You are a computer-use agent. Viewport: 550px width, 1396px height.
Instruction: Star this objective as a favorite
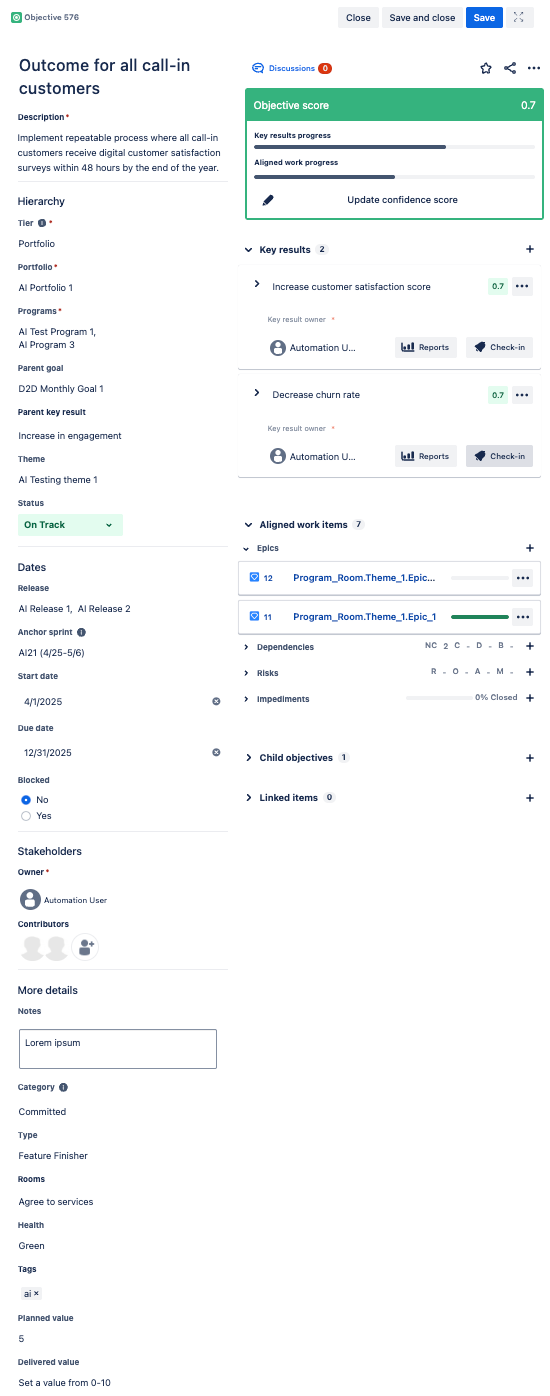486,68
